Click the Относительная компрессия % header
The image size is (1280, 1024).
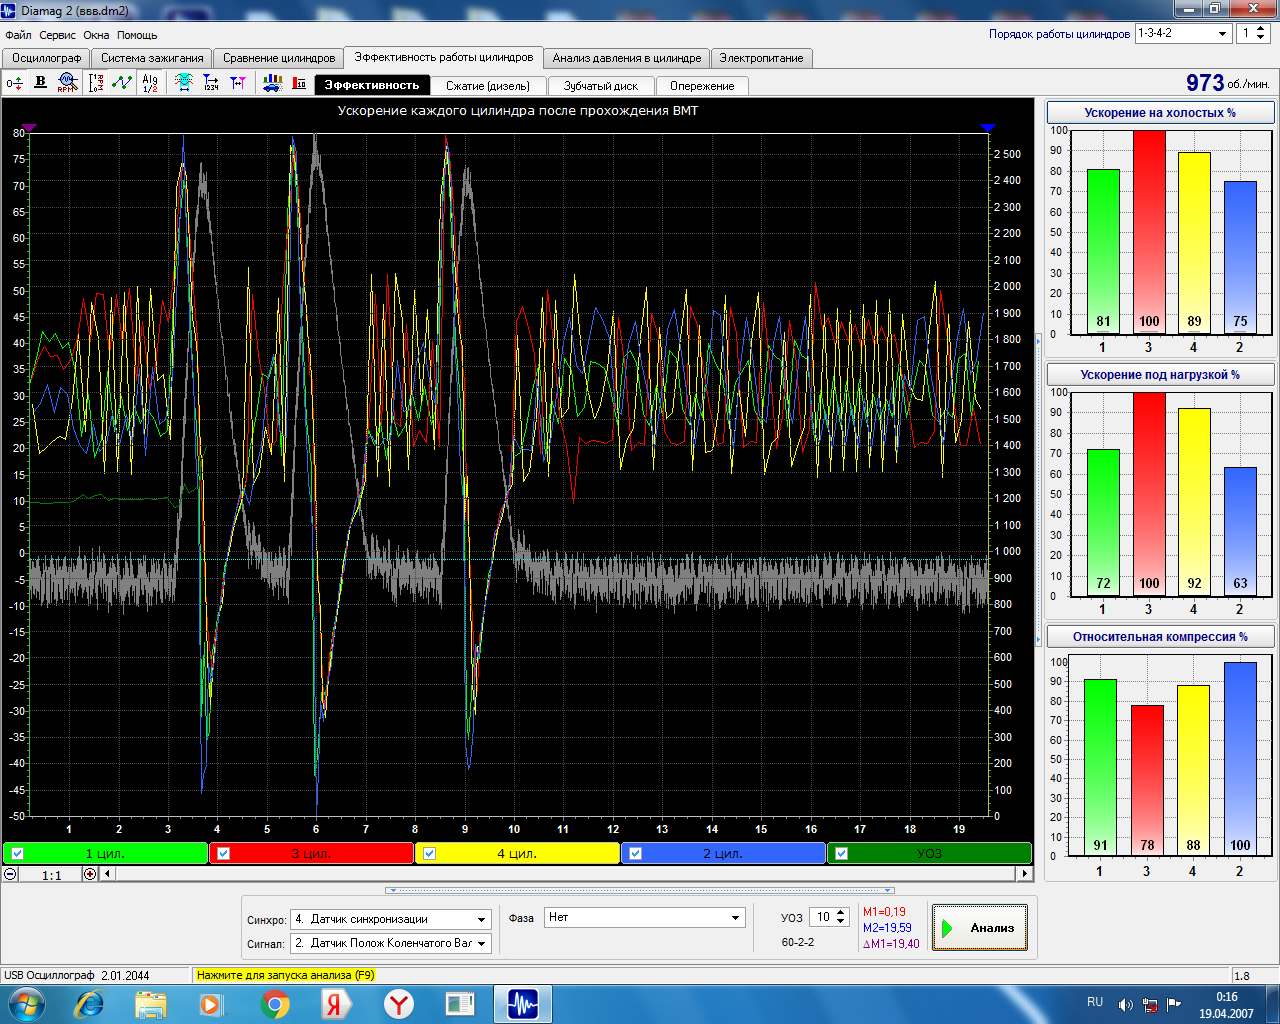pyautogui.click(x=1160, y=637)
